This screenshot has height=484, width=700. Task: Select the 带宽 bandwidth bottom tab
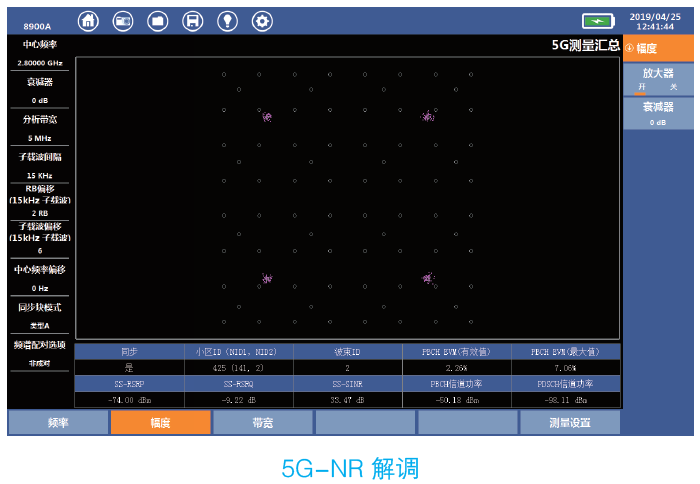[x=263, y=423]
